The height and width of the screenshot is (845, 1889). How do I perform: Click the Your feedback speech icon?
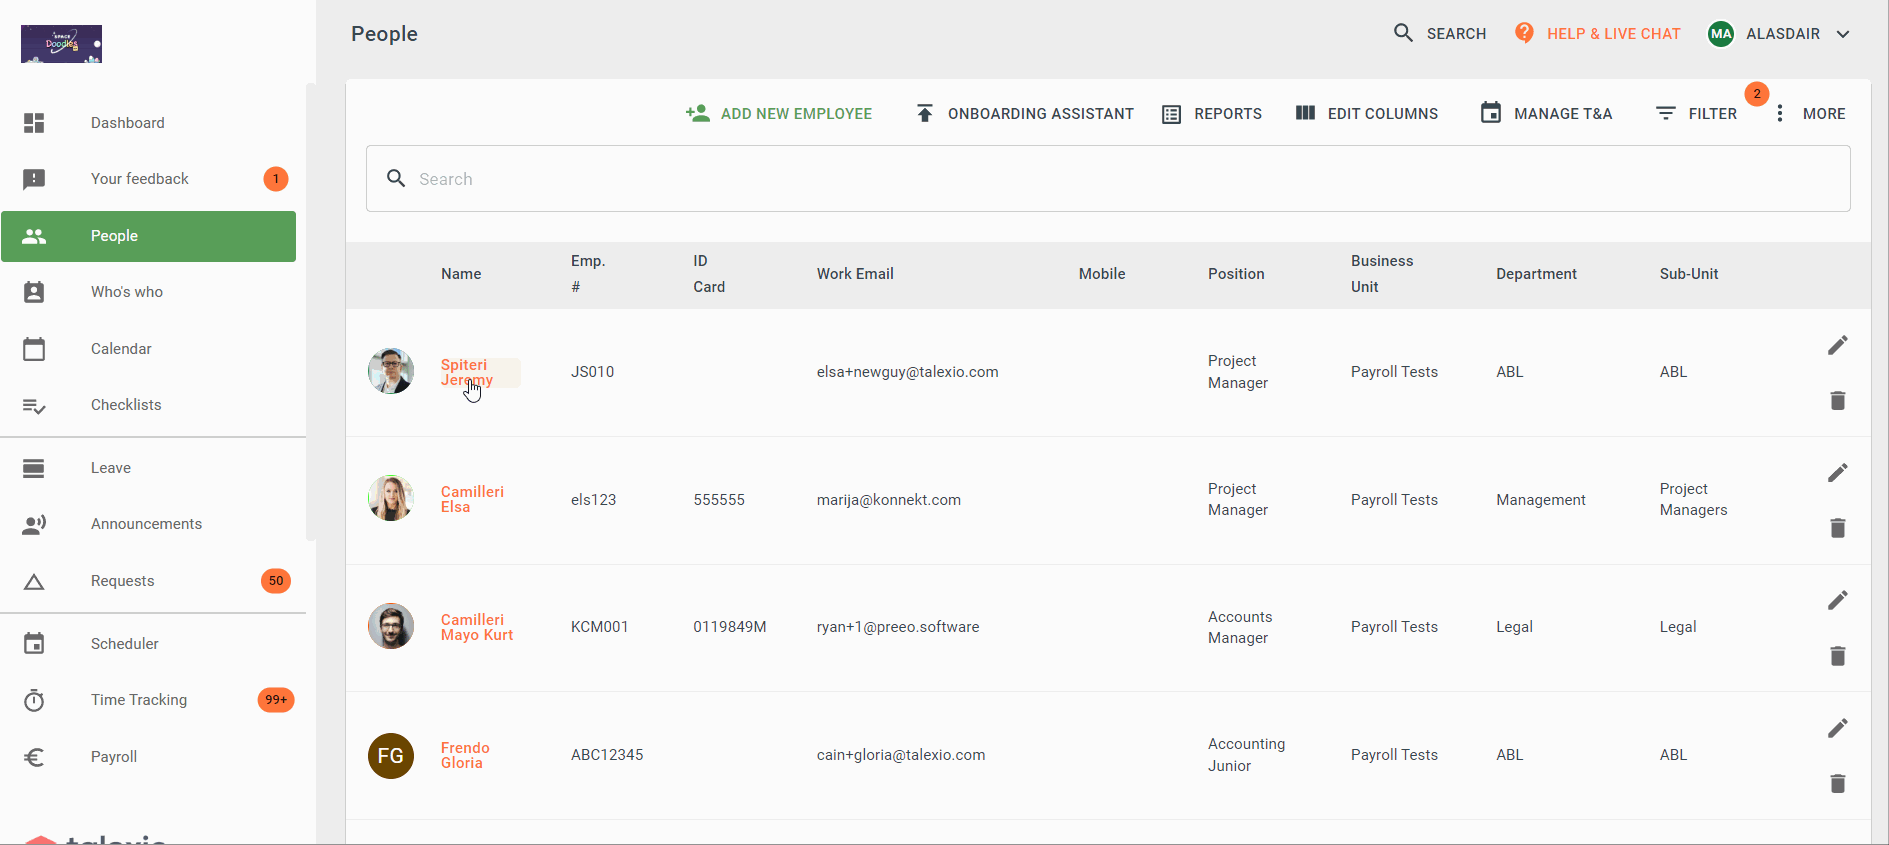34,179
